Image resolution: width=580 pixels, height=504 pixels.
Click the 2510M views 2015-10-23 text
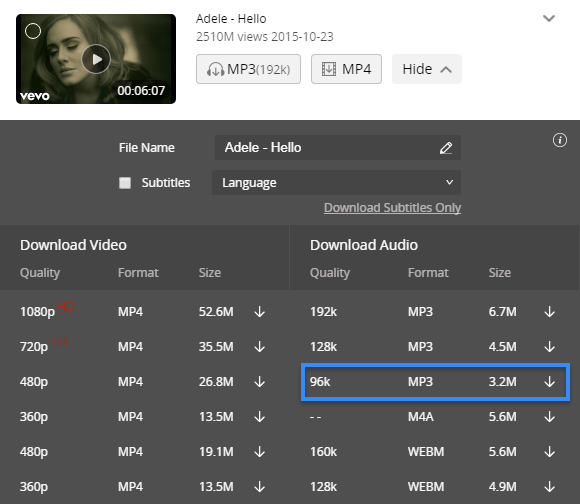[x=265, y=37]
